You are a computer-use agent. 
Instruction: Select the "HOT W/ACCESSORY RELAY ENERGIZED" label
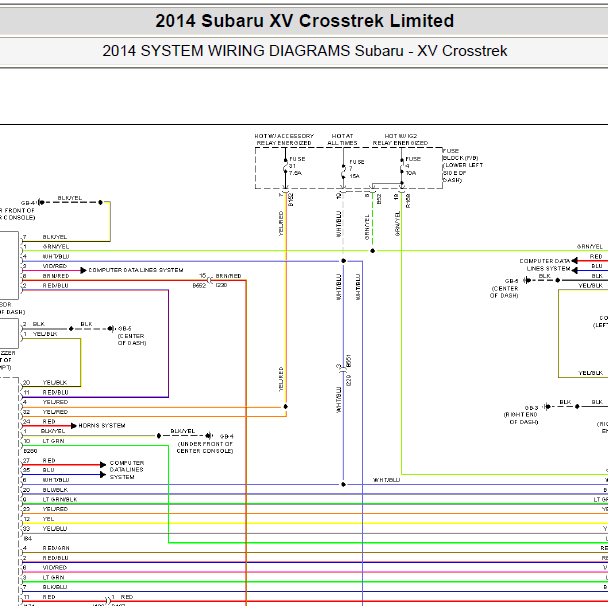[284, 140]
